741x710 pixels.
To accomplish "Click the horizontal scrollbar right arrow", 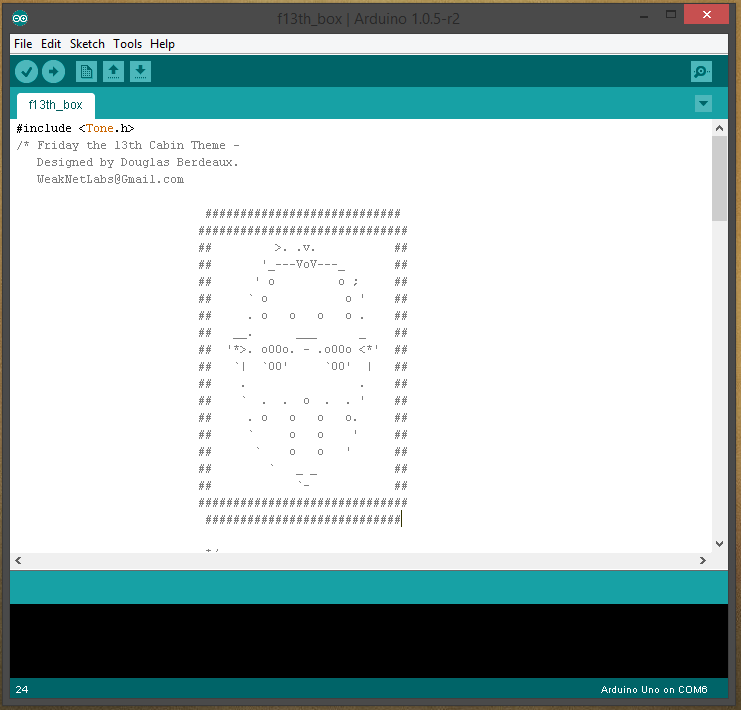I will 703,560.
